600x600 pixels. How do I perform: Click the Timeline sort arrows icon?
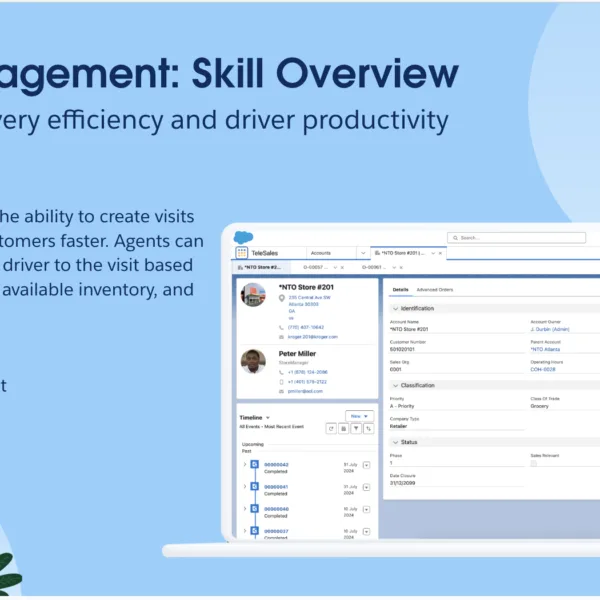click(x=368, y=429)
